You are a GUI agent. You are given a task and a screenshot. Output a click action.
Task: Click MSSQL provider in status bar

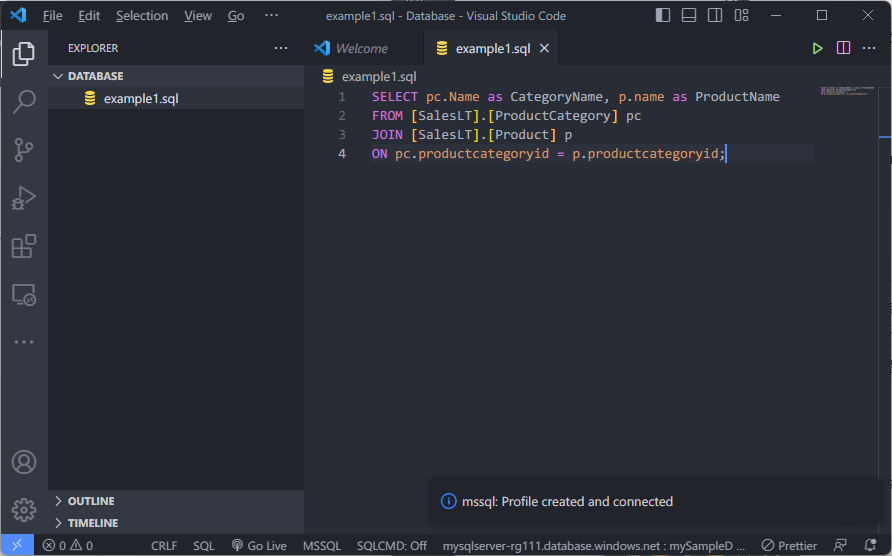coord(321,546)
